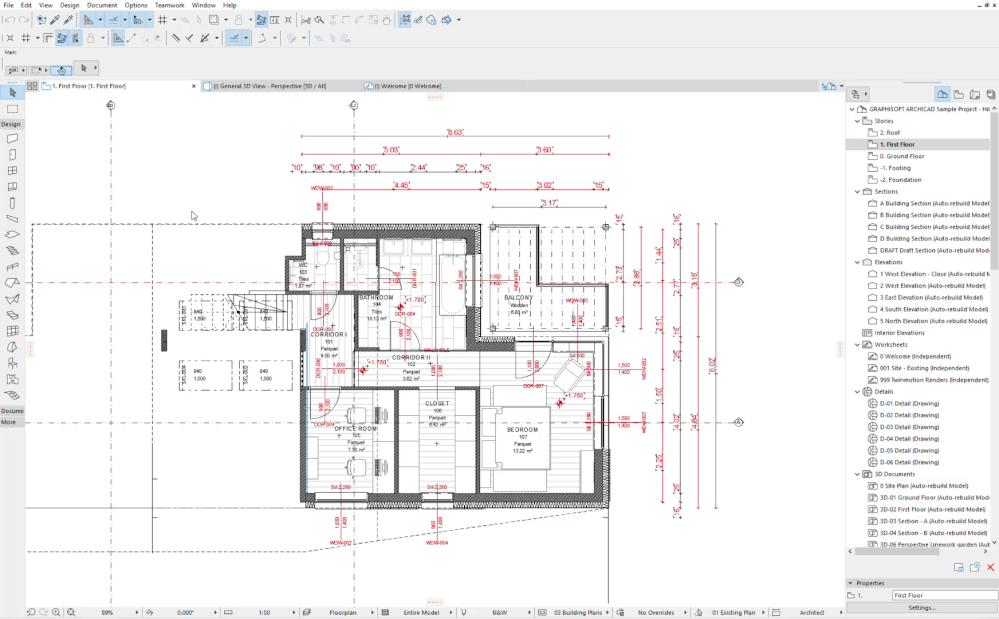Viewport: 999px width, 619px height.
Task: Expand the More toolbox section
Action: pos(12,422)
